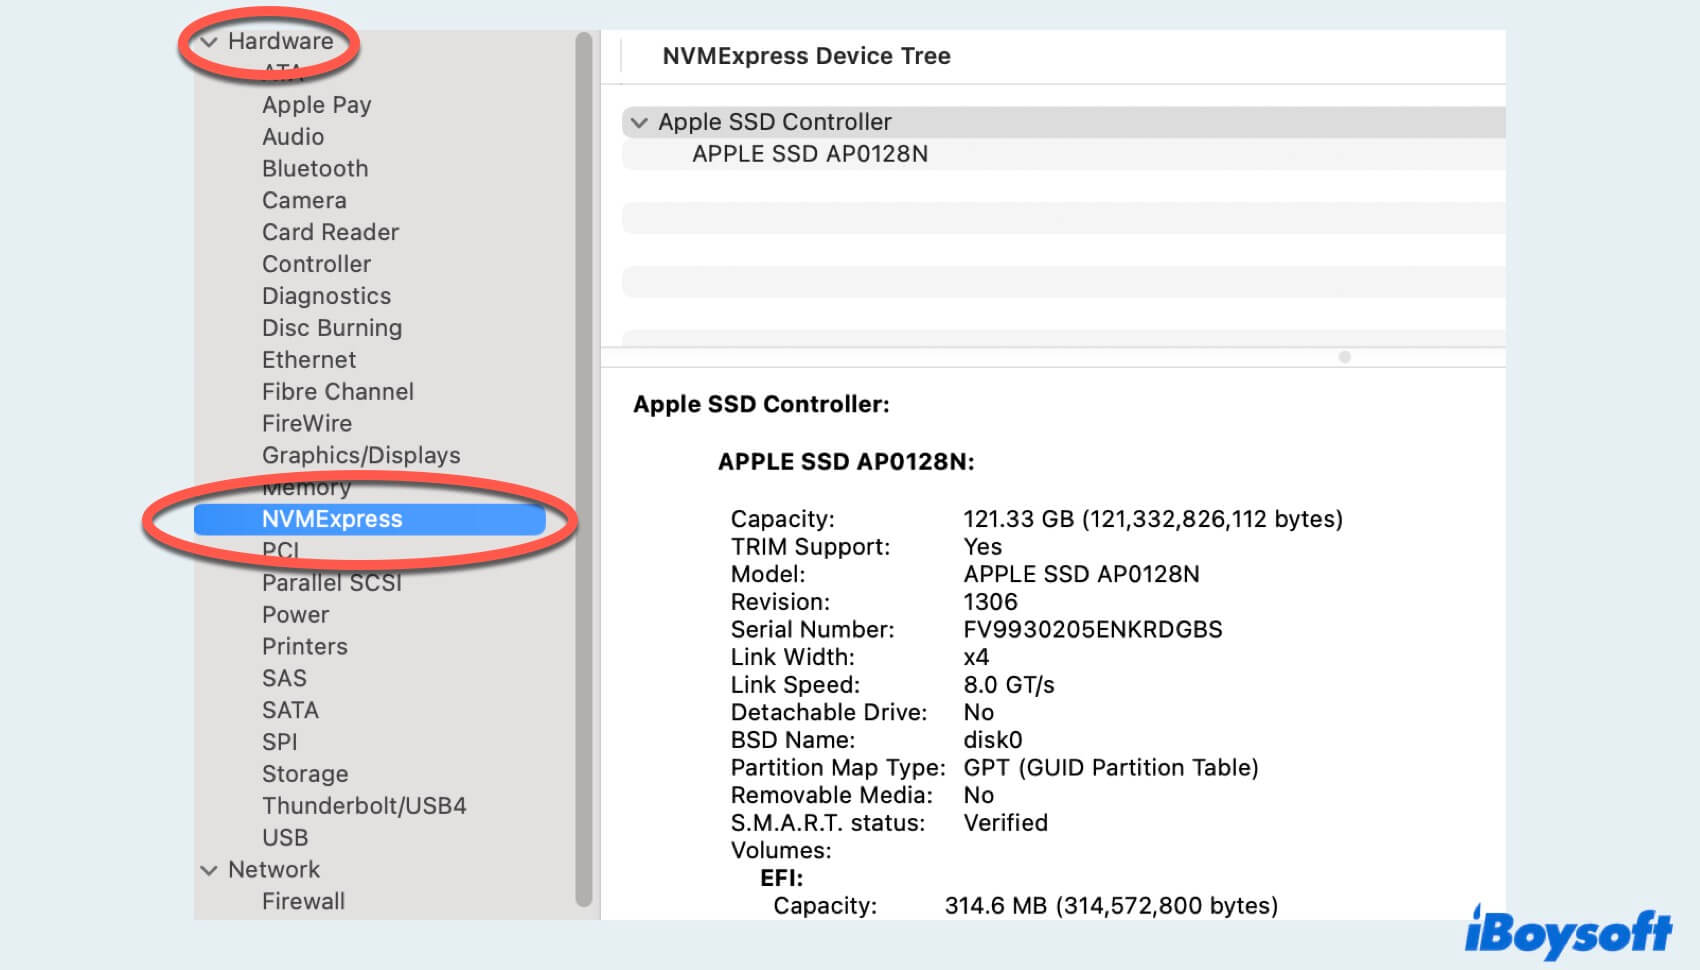
Task: Click the Hardware section label
Action: pyautogui.click(x=280, y=42)
